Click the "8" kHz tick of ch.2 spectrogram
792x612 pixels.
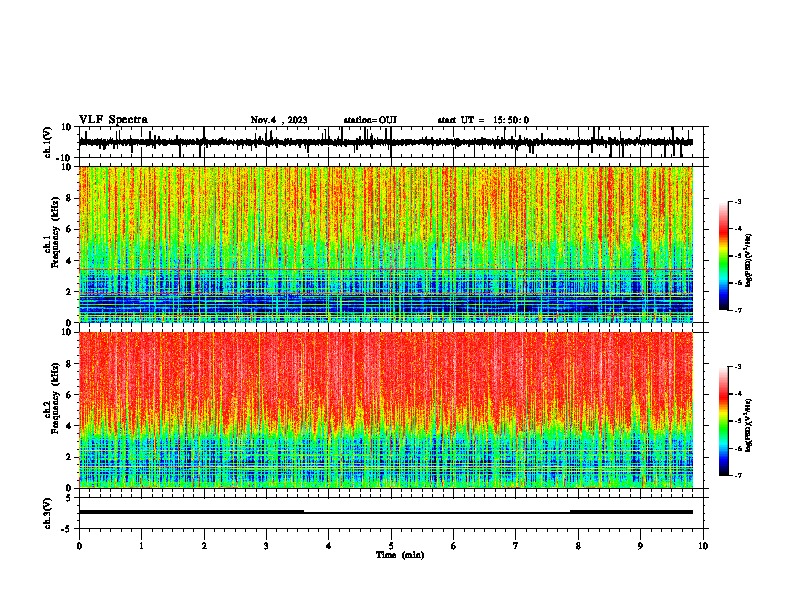coord(70,364)
